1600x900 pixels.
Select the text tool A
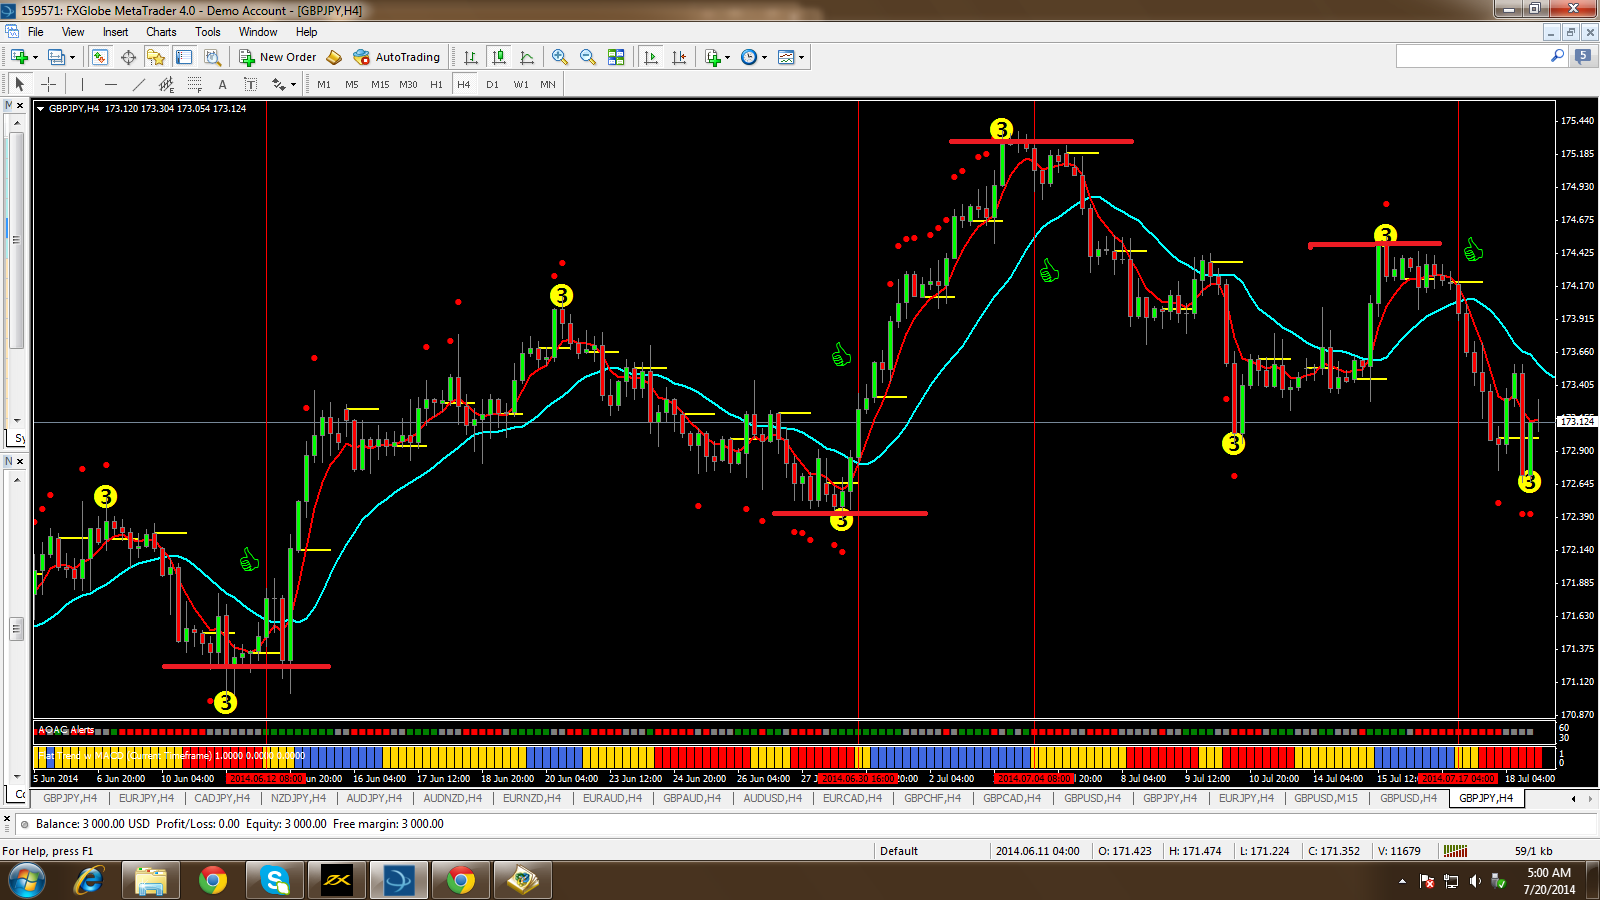222,84
